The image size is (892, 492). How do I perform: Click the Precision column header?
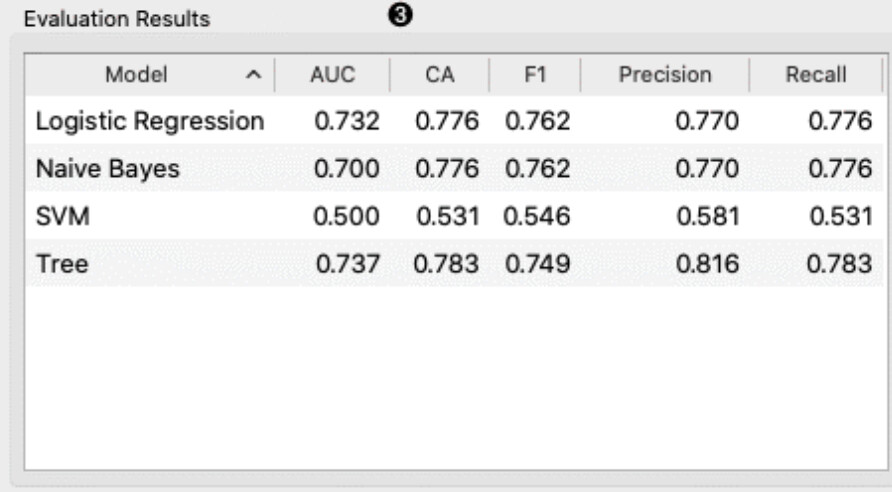click(665, 75)
